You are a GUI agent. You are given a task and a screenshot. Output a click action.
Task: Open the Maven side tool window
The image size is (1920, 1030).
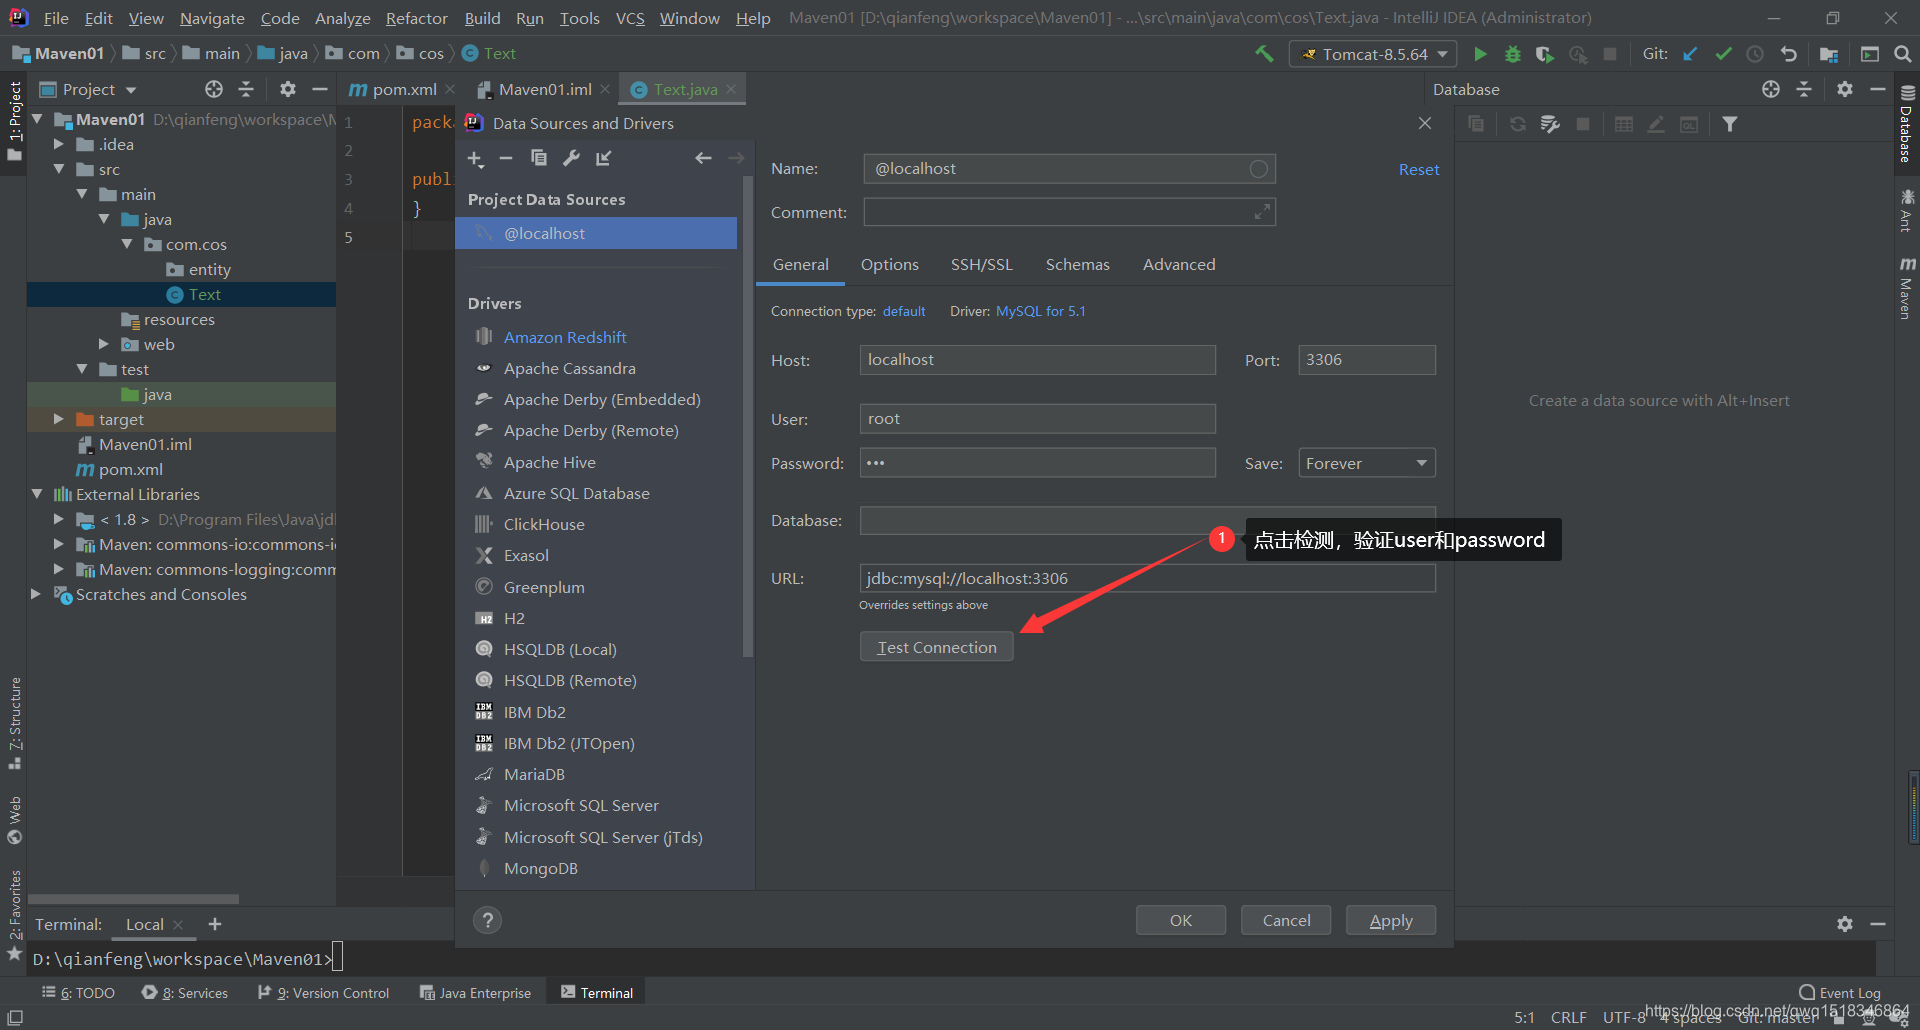[1907, 289]
